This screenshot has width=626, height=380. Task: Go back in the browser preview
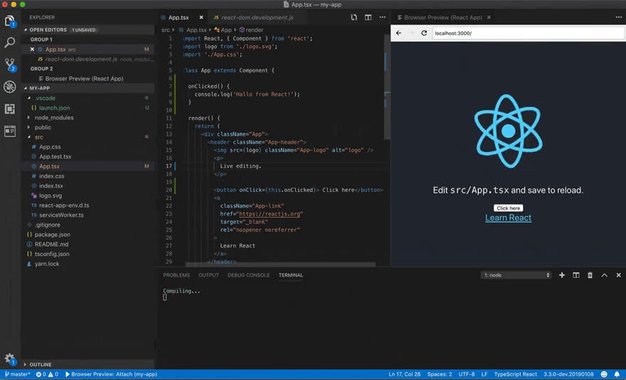(x=398, y=33)
